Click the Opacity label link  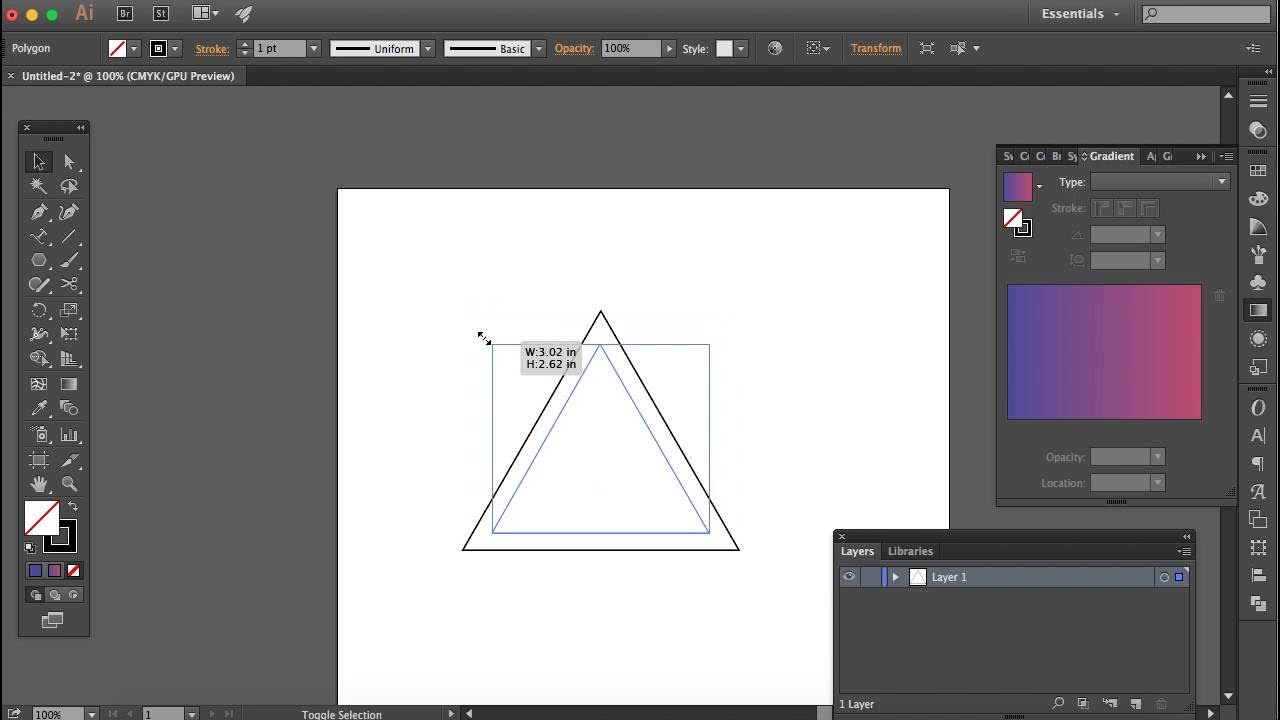click(x=574, y=48)
